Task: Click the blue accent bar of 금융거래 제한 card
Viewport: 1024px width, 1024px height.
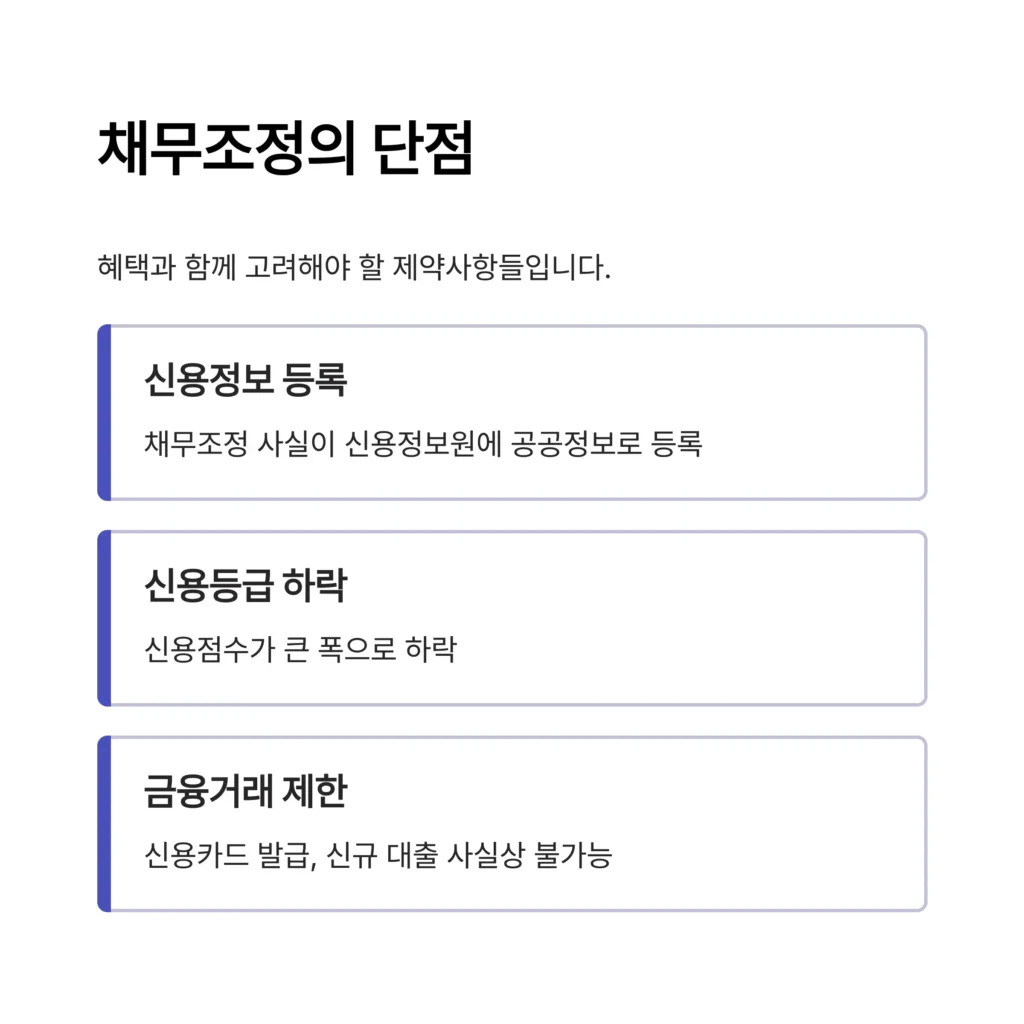Action: (103, 824)
